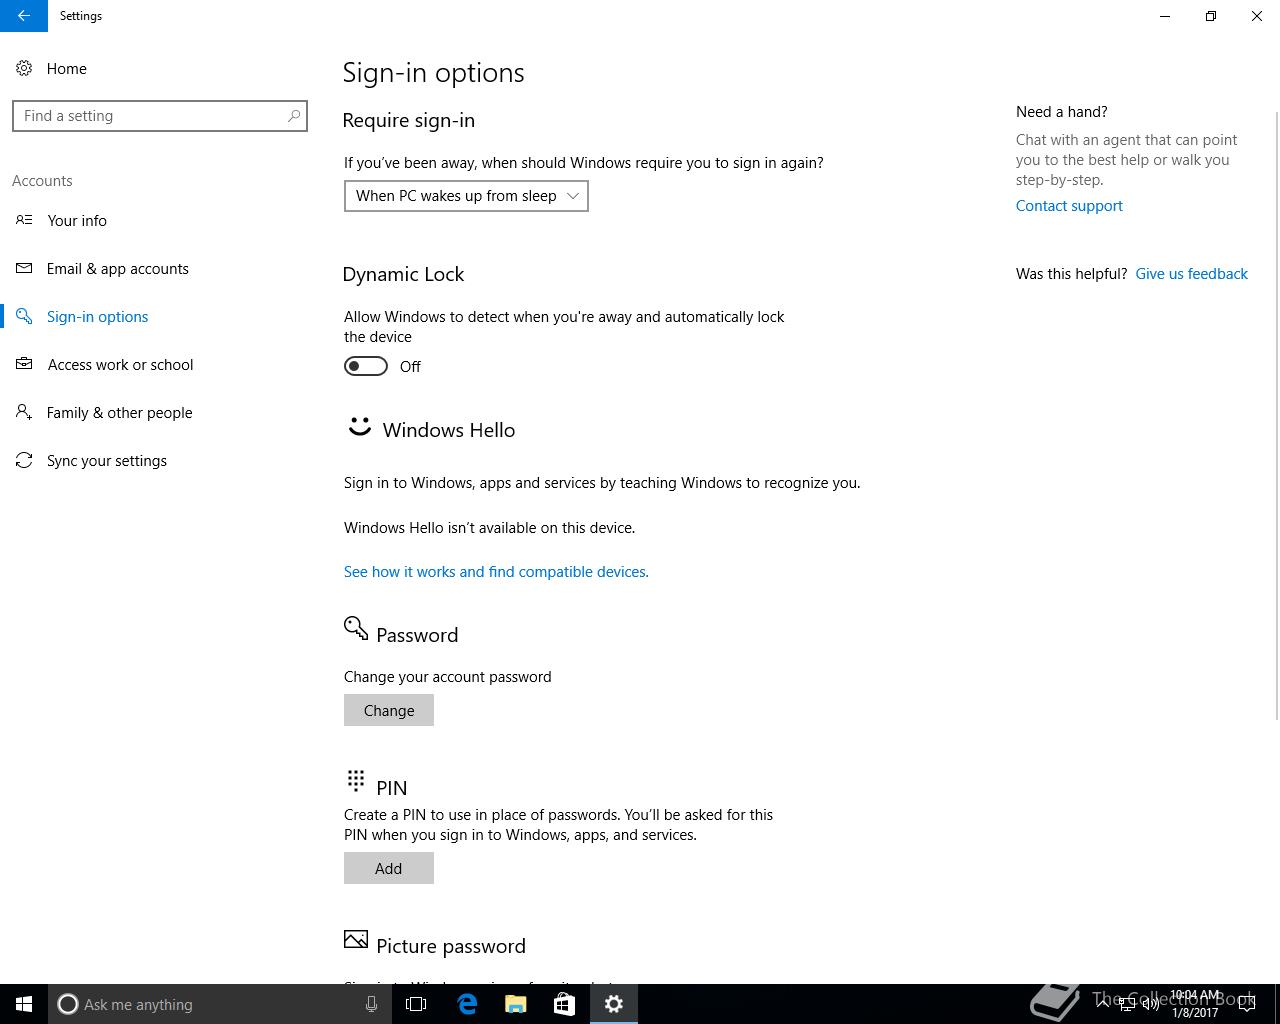Toggle Dynamic Lock switch
This screenshot has height=1024, width=1280.
pyautogui.click(x=366, y=366)
